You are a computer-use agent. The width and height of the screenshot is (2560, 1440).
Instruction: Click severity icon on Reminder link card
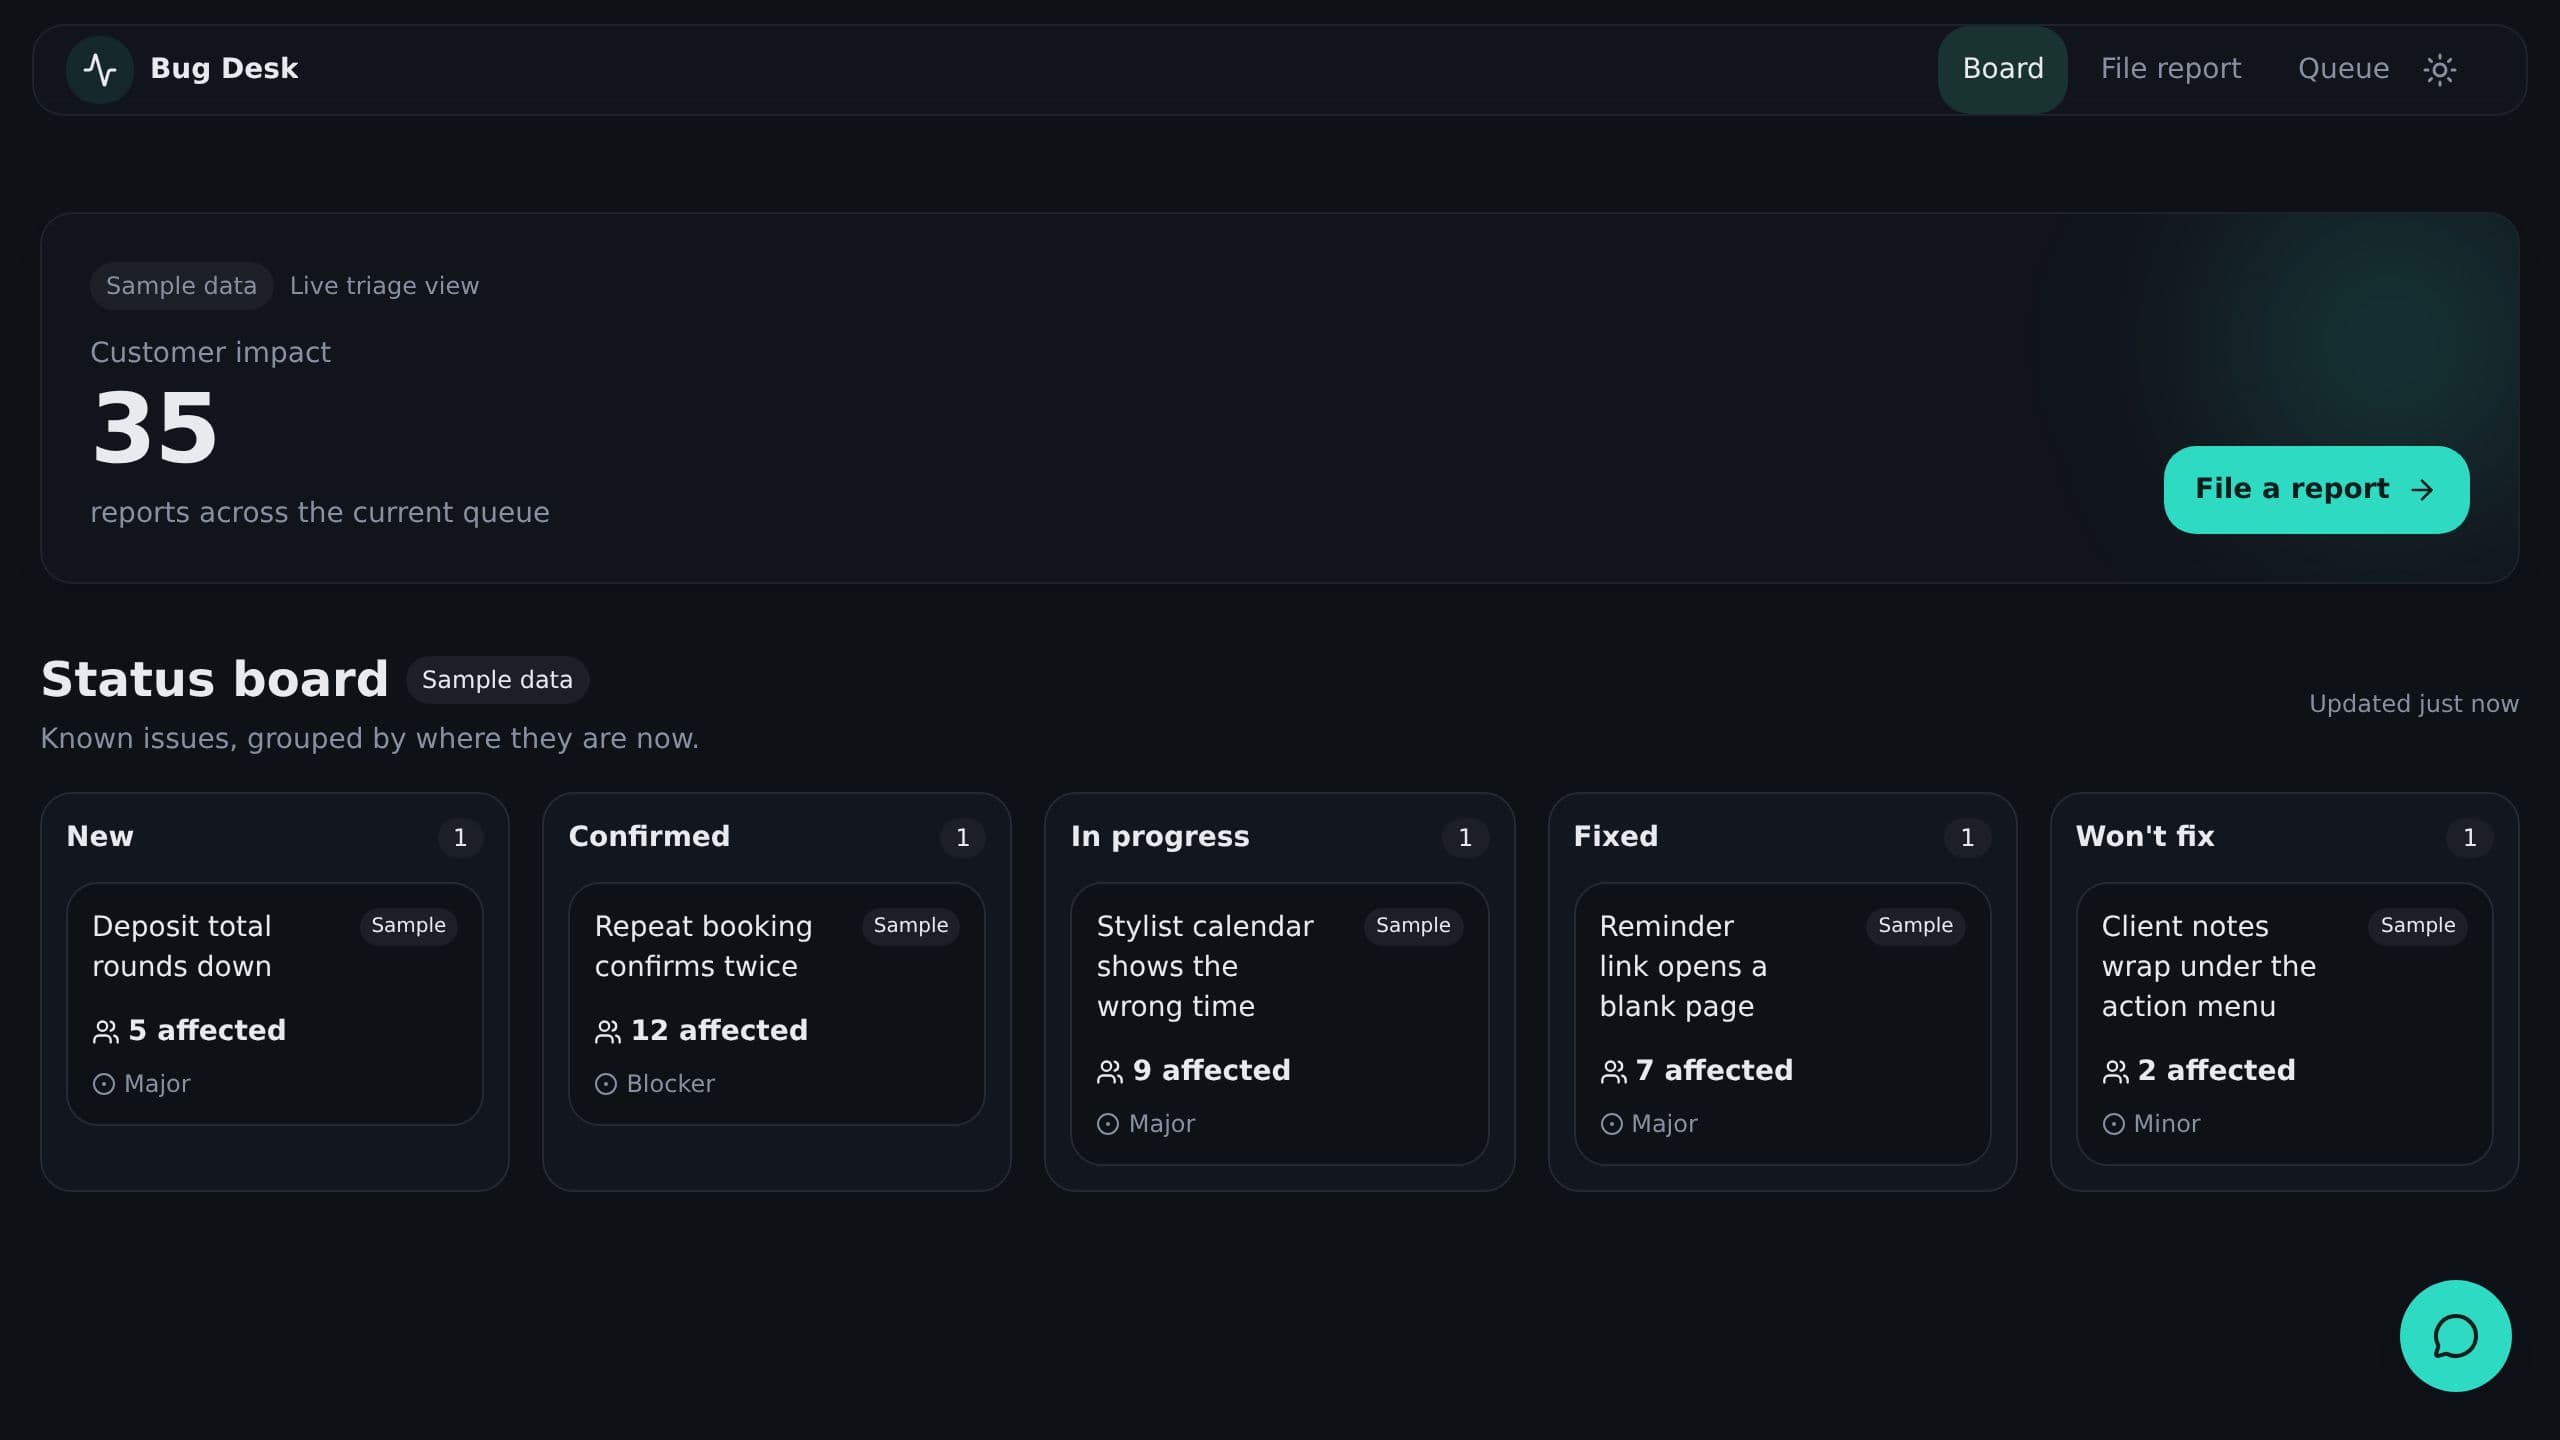pyautogui.click(x=1611, y=1124)
